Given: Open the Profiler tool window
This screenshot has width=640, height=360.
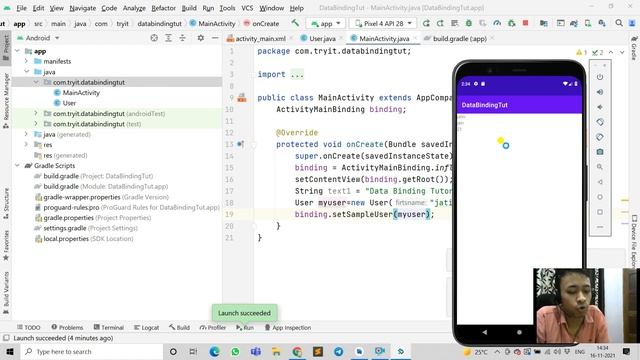Looking at the screenshot, I should tap(213, 327).
